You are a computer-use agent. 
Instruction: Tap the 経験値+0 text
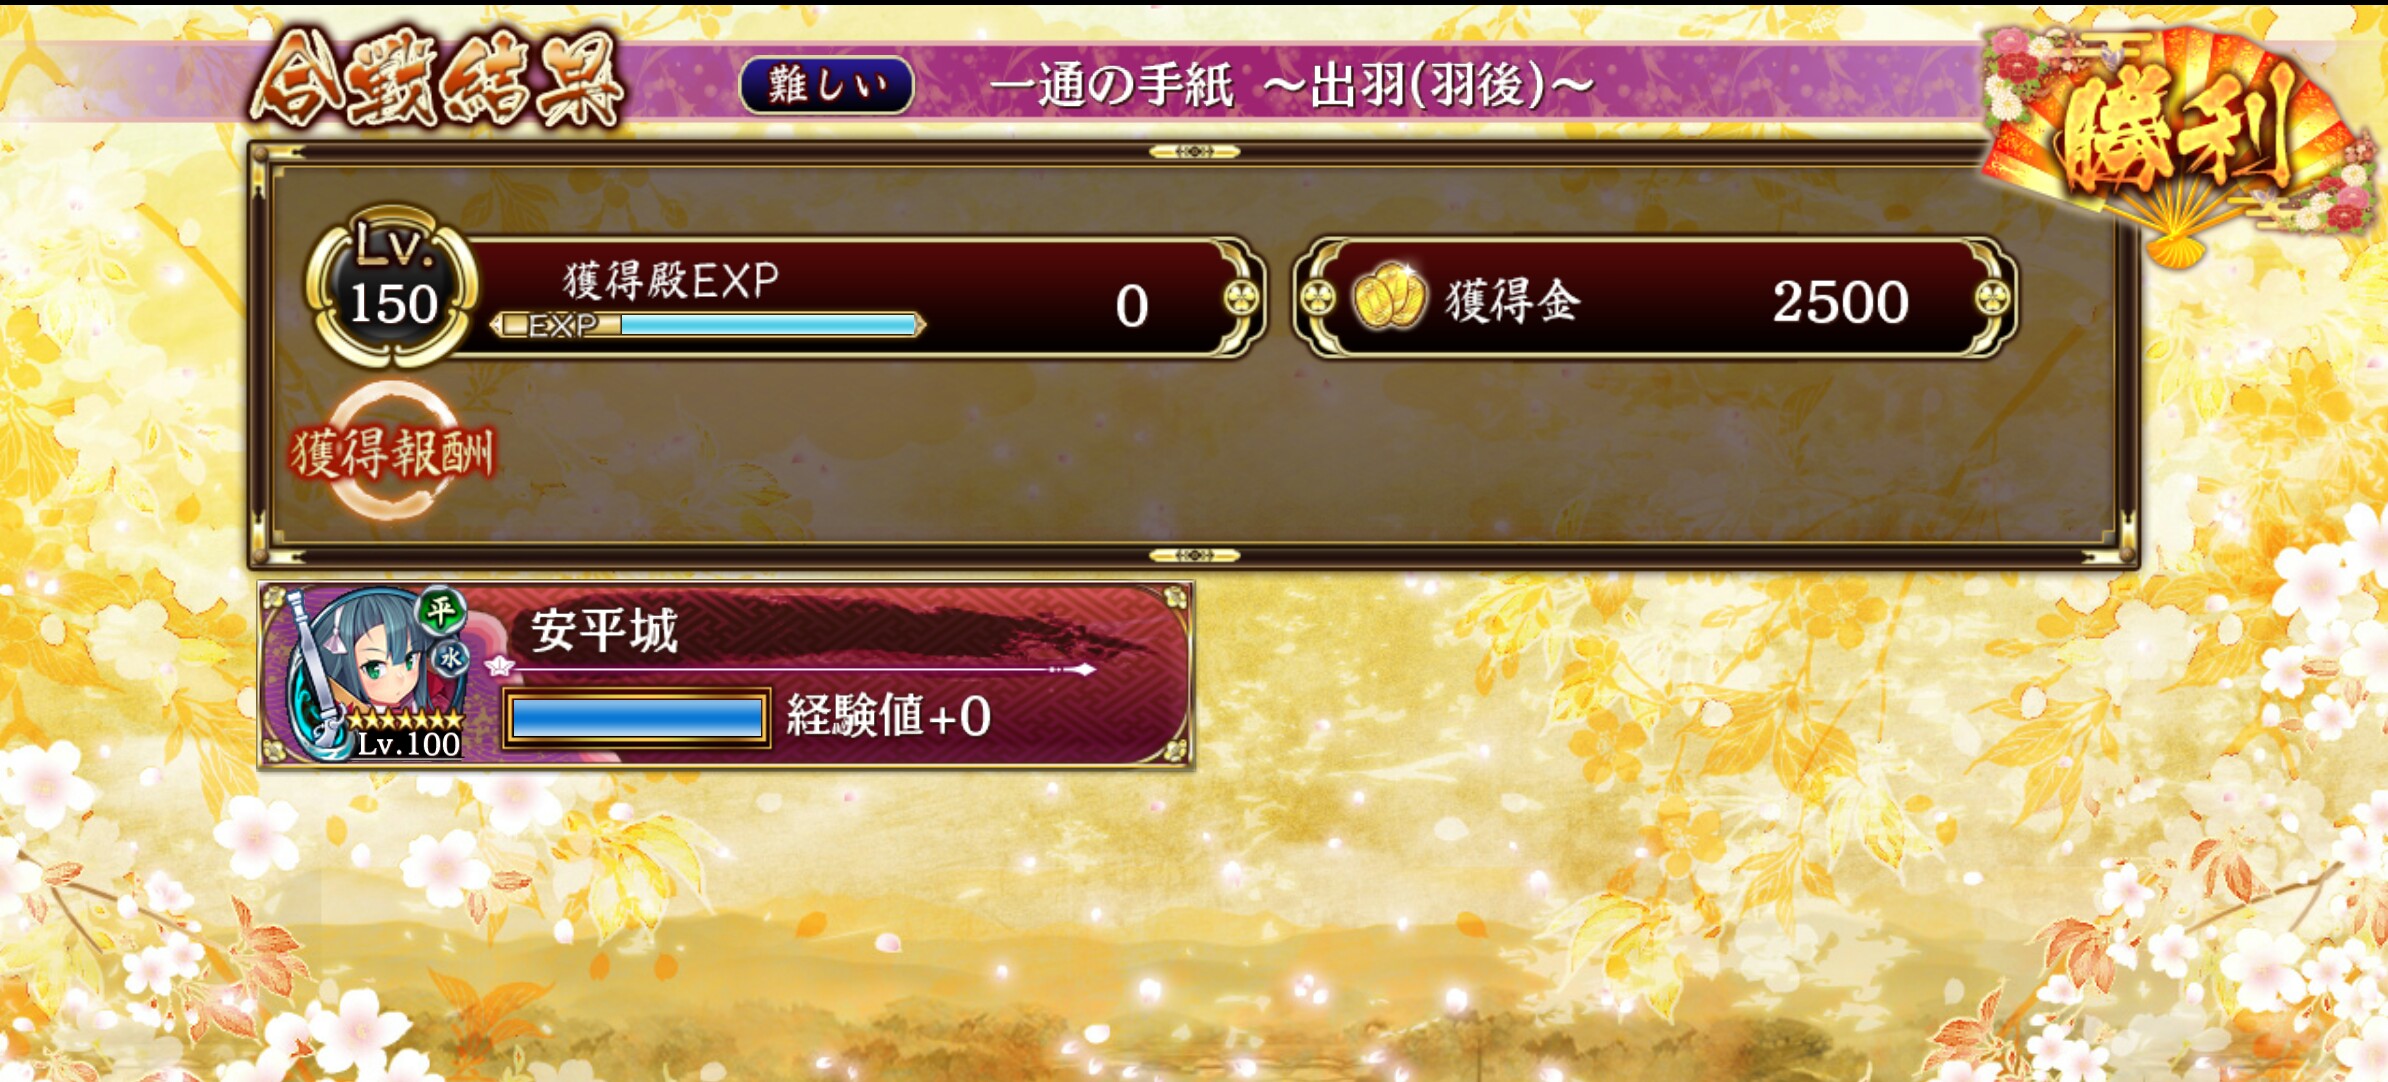click(x=888, y=716)
